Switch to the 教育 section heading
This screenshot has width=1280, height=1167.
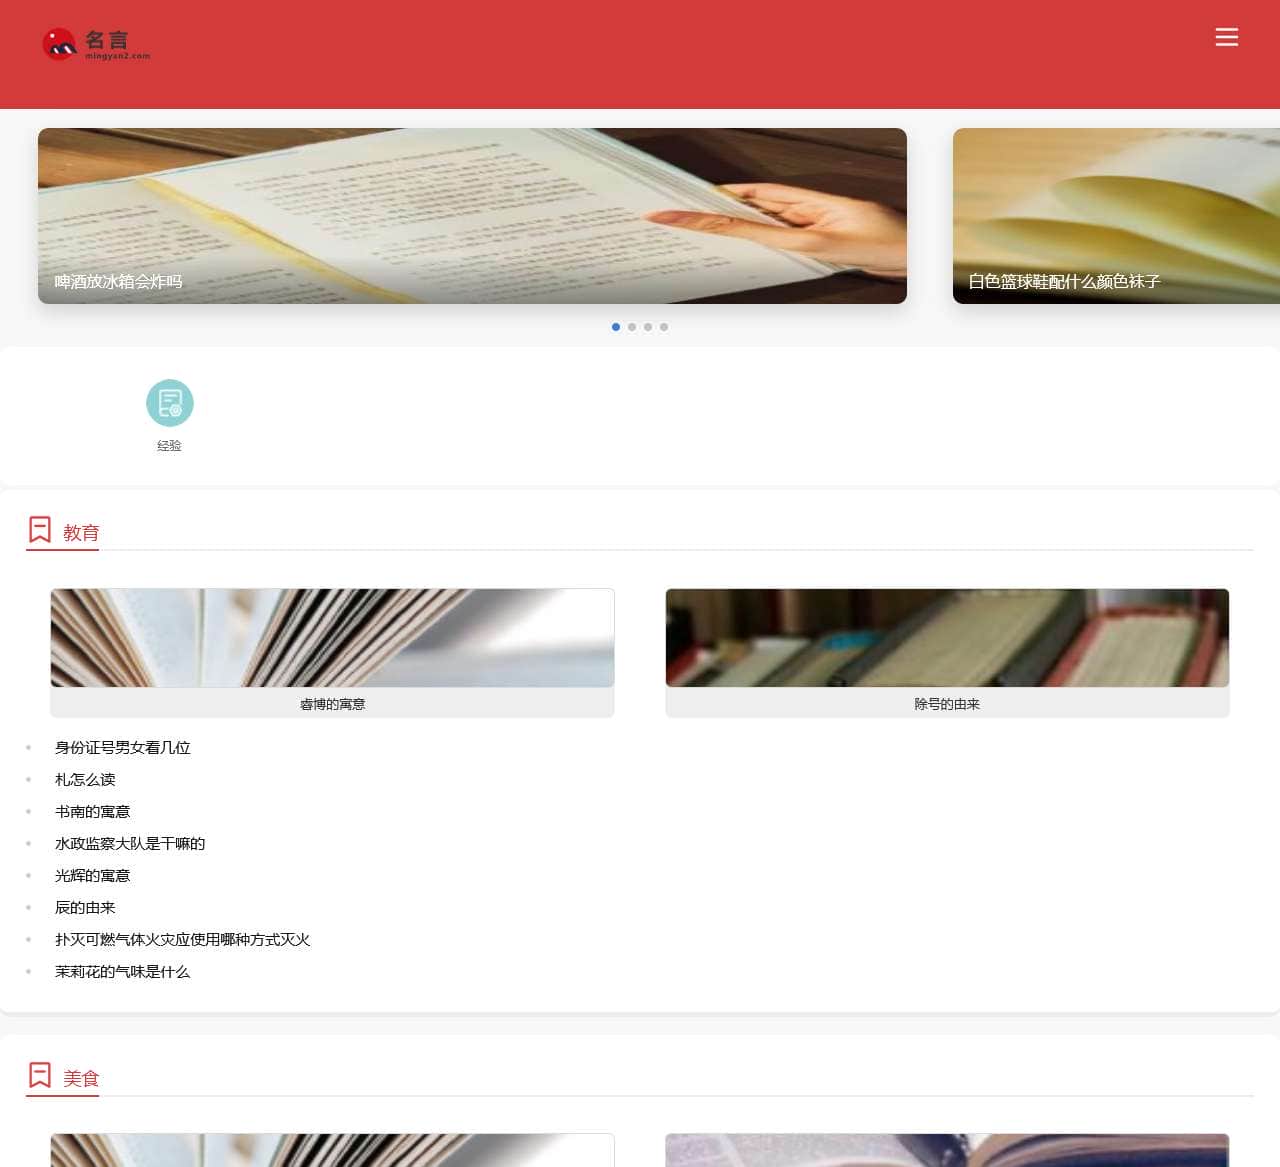(81, 533)
